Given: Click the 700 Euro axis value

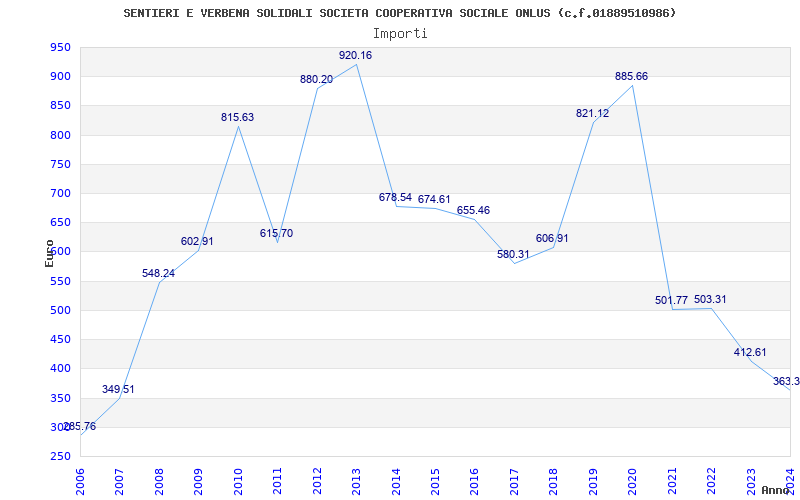Looking at the screenshot, I should pos(60,193).
